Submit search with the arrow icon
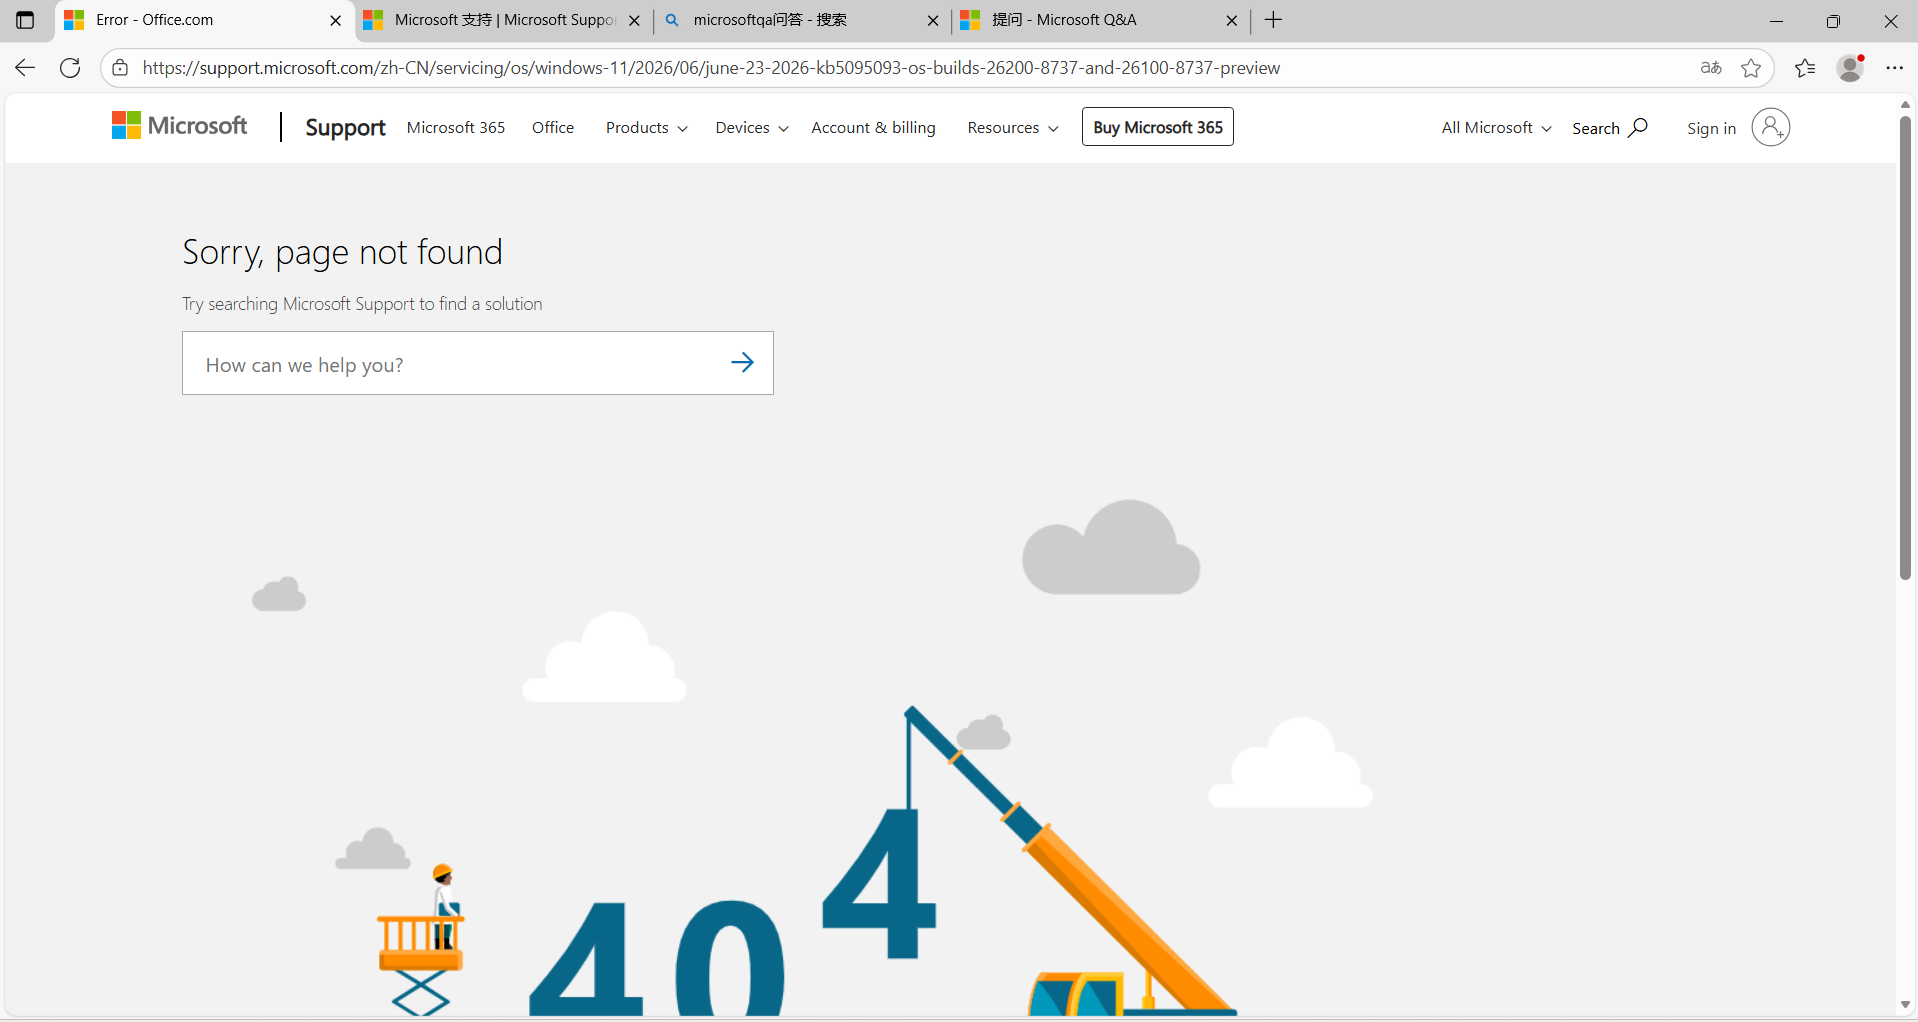Viewport: 1918px width, 1022px height. tap(742, 363)
